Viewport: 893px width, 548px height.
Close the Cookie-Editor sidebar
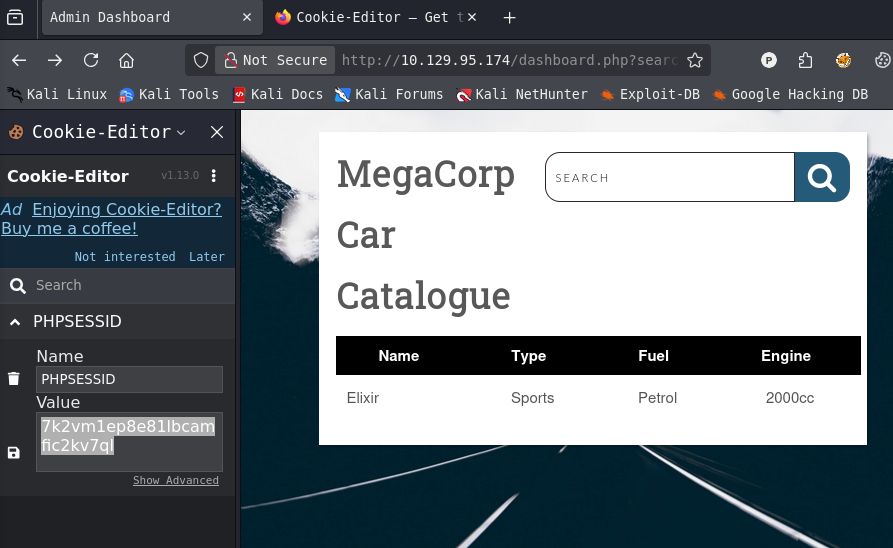click(x=217, y=132)
